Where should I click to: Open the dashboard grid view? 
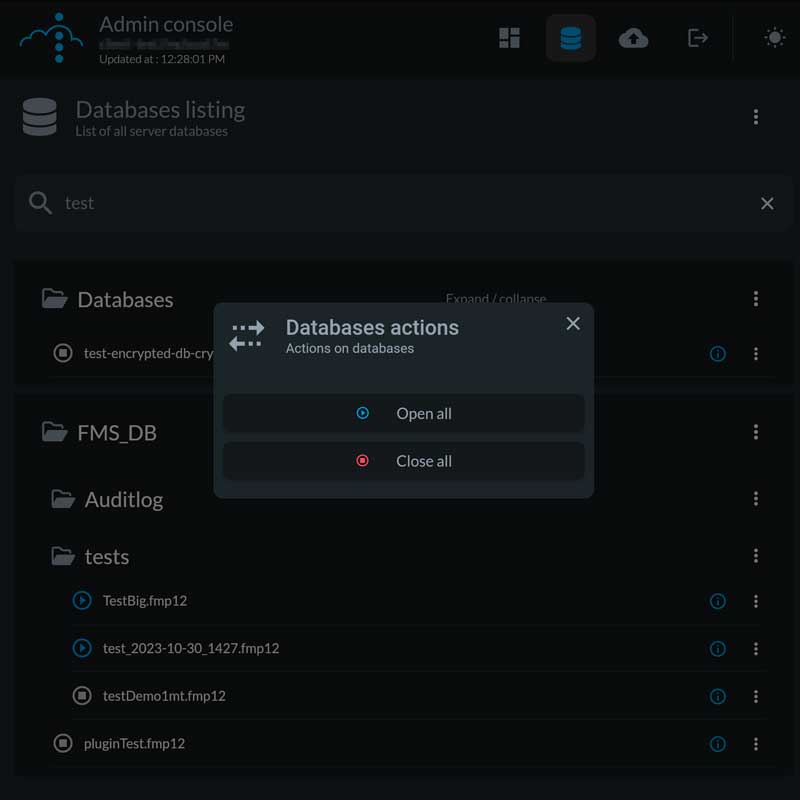tap(509, 38)
